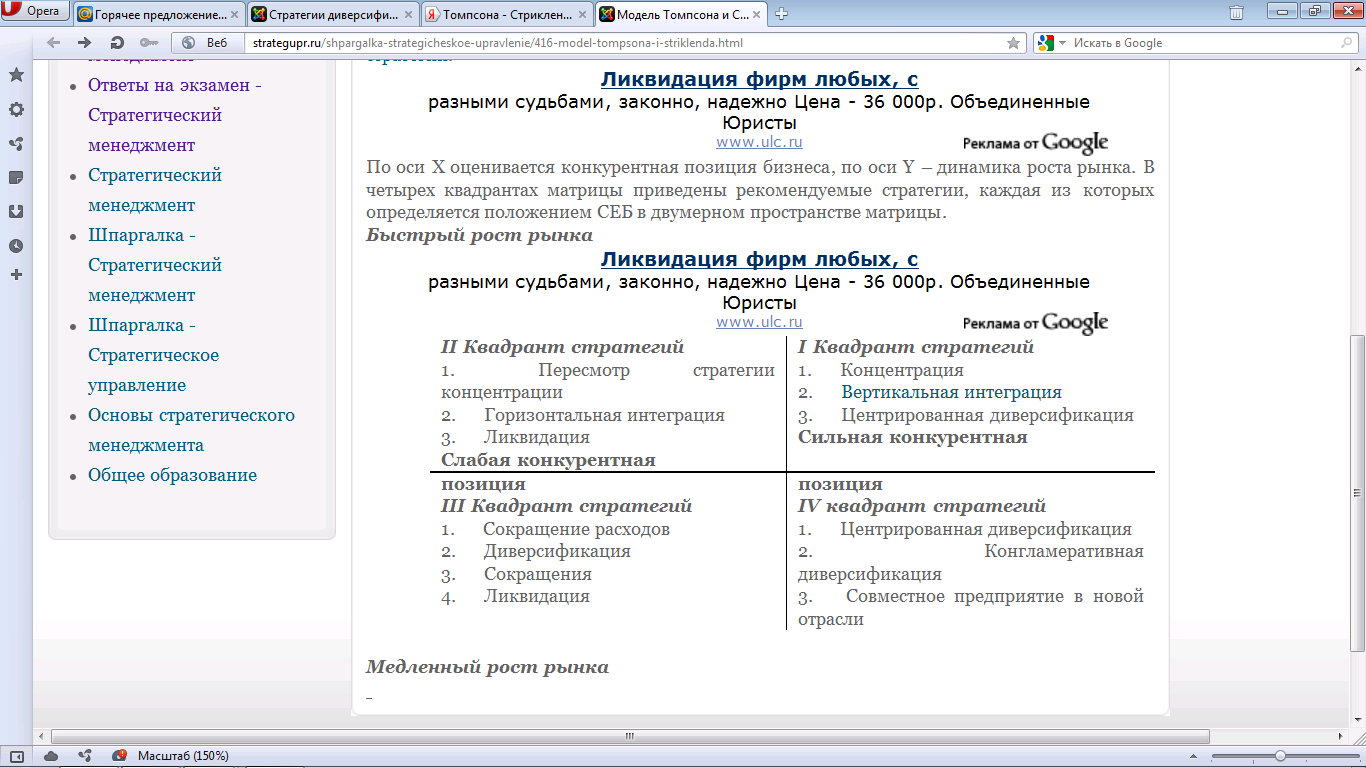The width and height of the screenshot is (1366, 768).
Task: Click the upper Реклама от Google label
Action: [x=1036, y=143]
